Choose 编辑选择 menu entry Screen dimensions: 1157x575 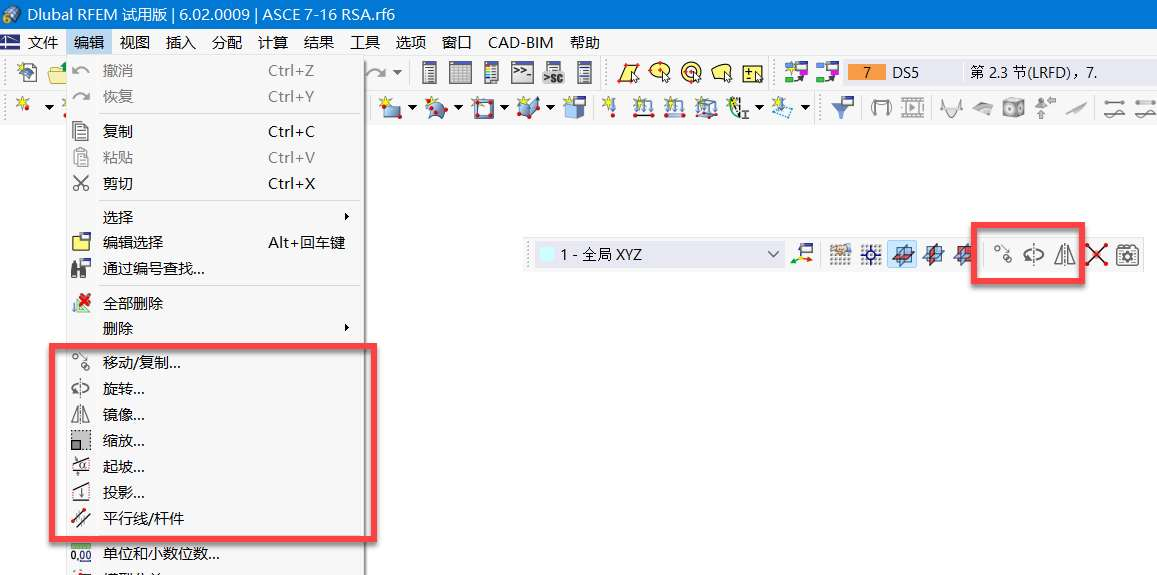(x=215, y=243)
